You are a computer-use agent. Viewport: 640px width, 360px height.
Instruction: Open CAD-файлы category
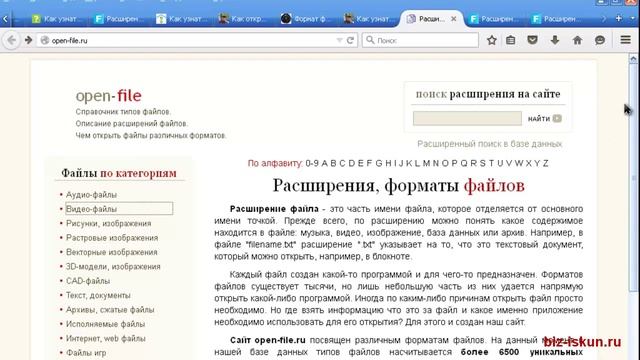click(x=88, y=281)
